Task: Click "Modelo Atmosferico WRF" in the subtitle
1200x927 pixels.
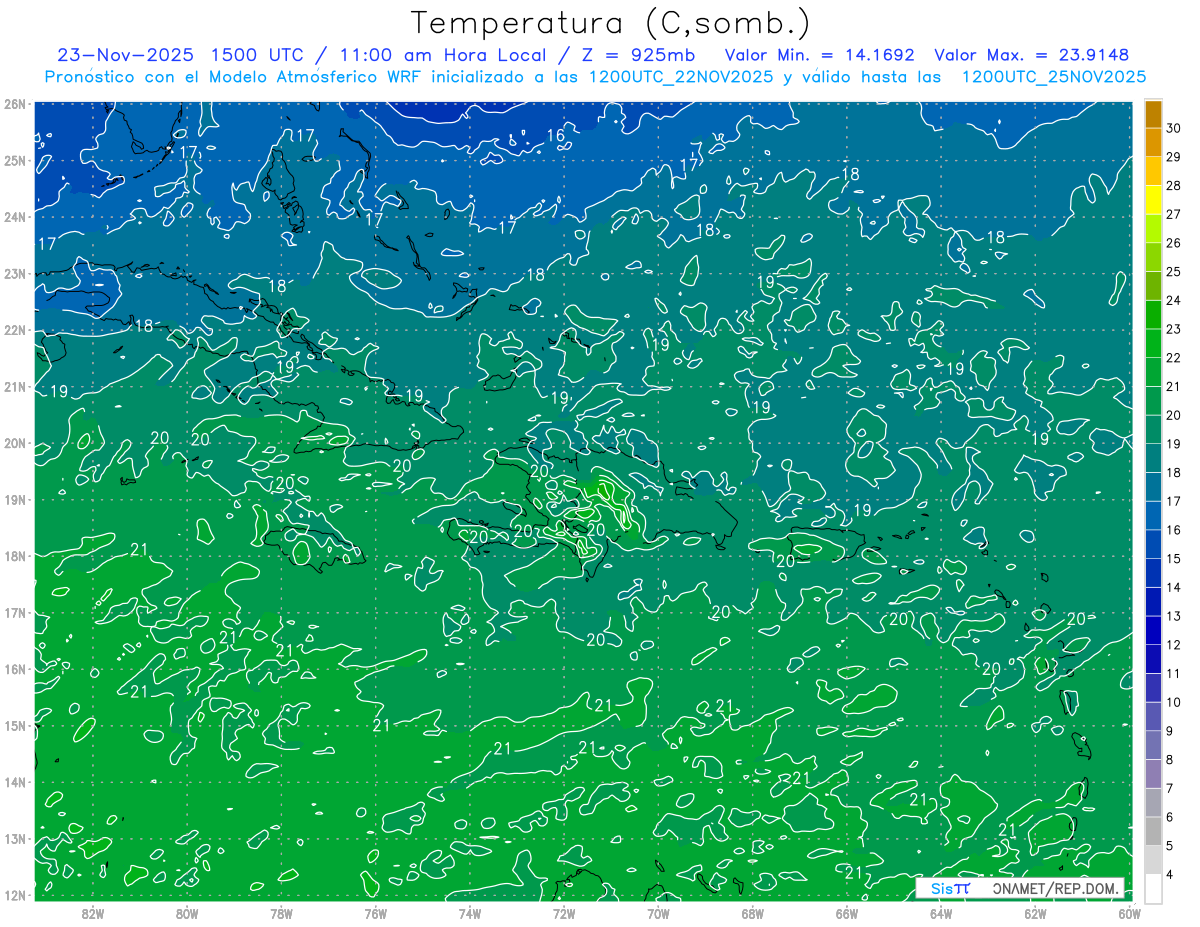Action: click(x=324, y=77)
